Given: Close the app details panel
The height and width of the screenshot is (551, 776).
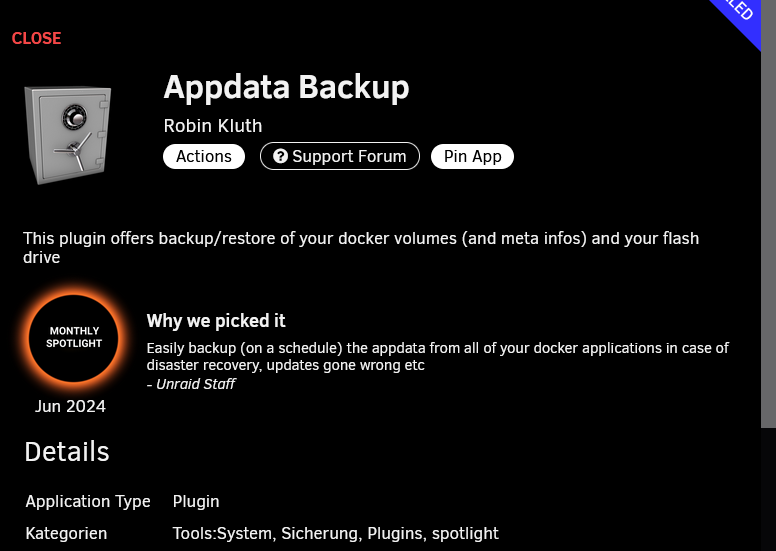Looking at the screenshot, I should click(x=37, y=38).
